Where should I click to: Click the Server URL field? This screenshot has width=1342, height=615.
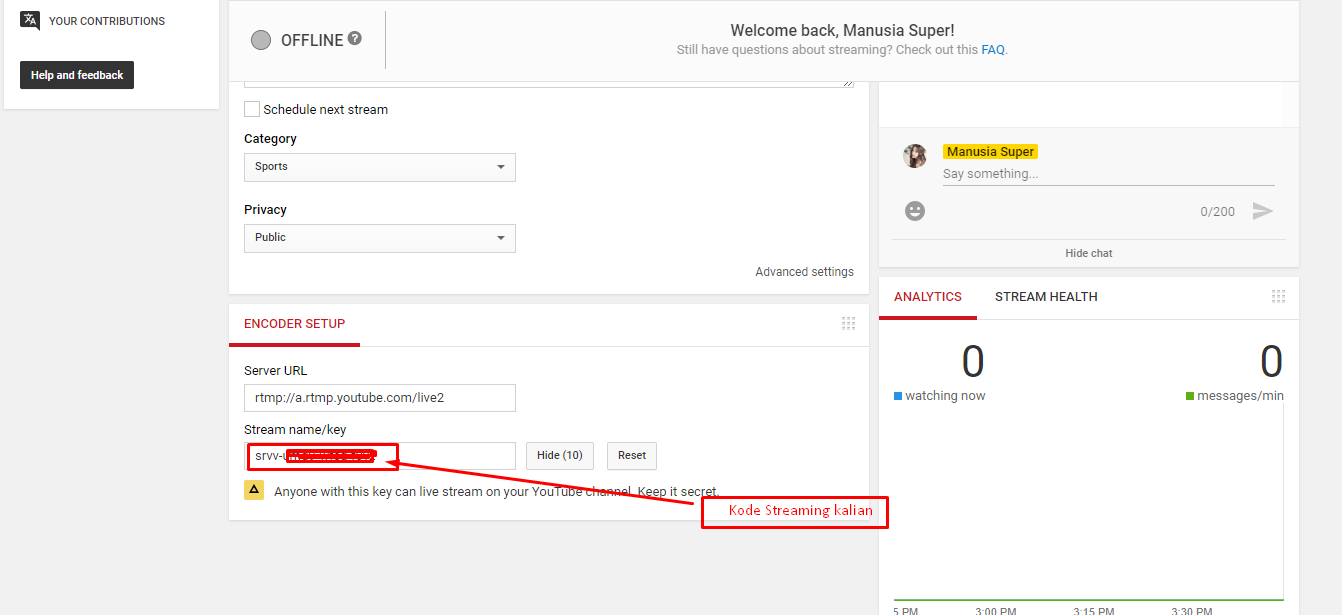point(380,398)
